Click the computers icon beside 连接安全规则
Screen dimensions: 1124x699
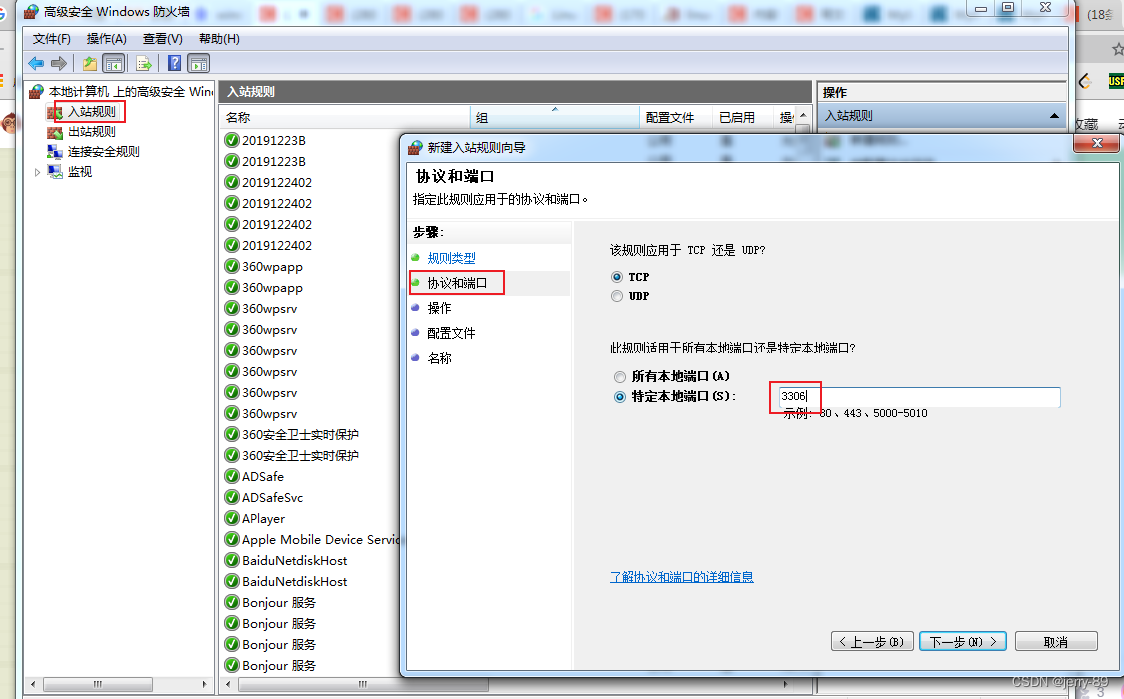pos(54,151)
